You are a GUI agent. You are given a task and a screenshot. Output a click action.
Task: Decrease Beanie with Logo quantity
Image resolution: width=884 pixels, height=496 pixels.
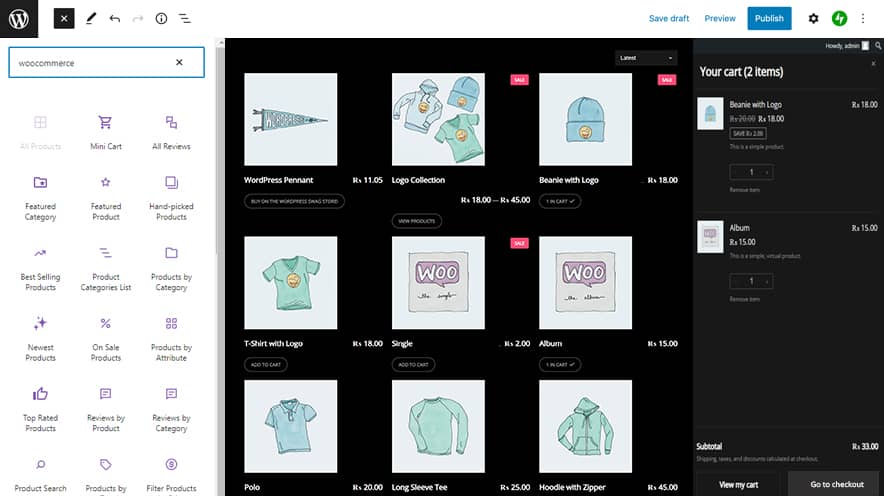coord(735,172)
